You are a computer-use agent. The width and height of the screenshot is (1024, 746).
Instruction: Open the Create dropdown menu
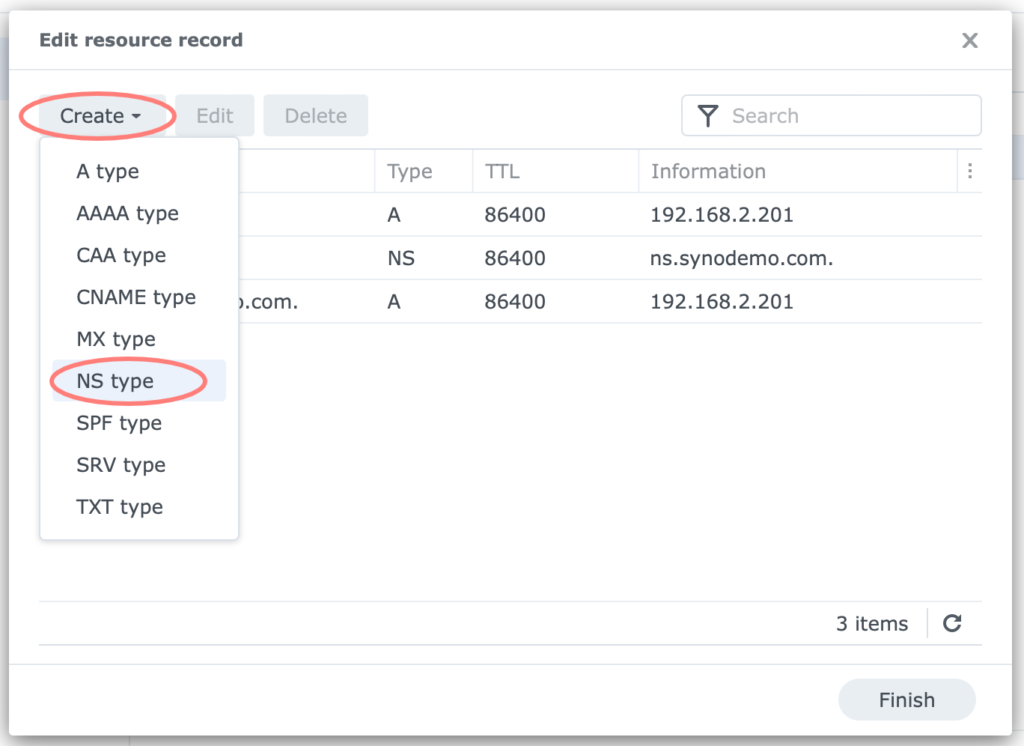[x=96, y=115]
